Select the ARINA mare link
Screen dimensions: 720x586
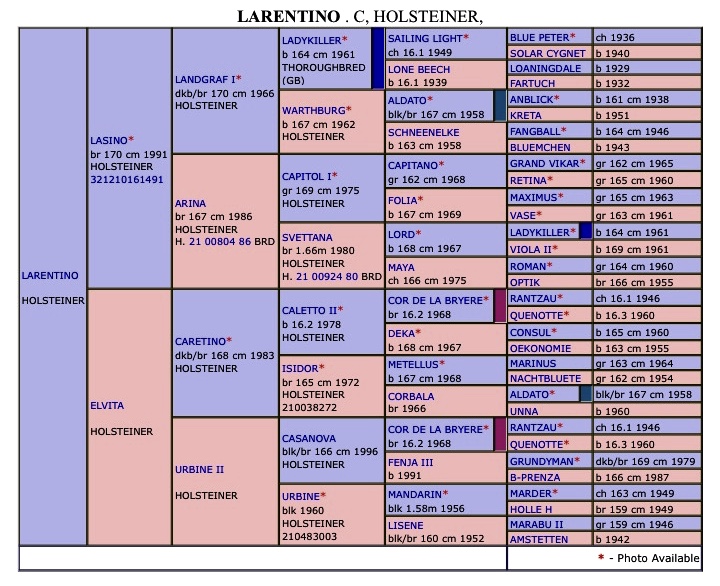click(x=190, y=203)
